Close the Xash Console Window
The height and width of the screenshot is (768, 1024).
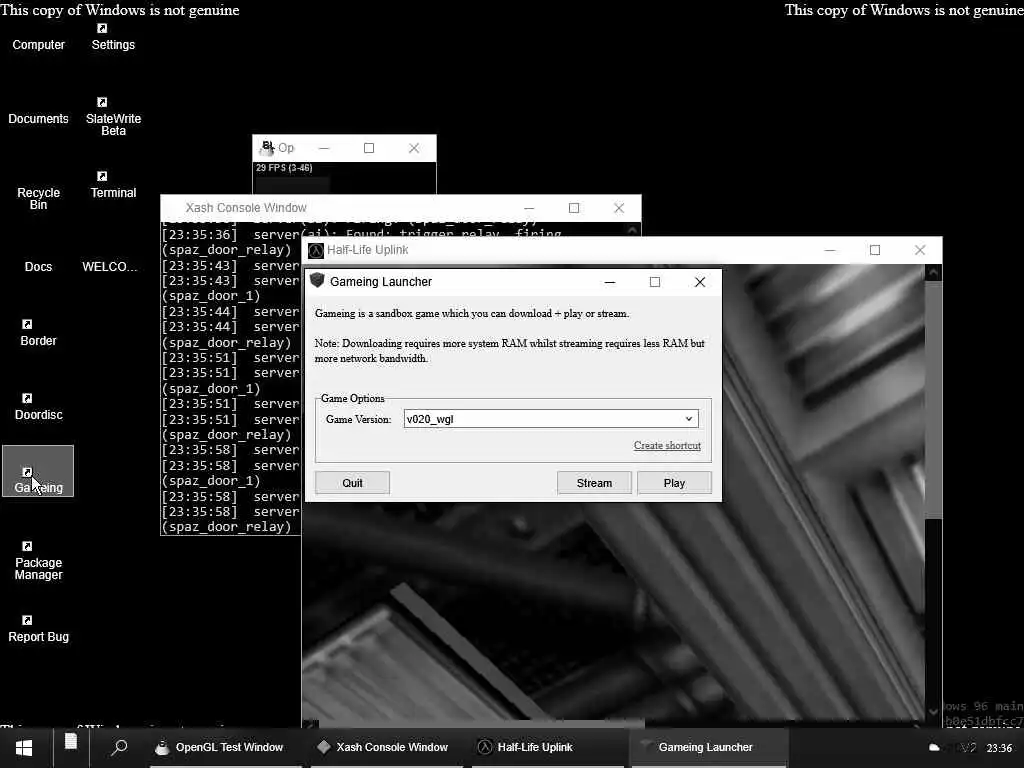tap(619, 208)
